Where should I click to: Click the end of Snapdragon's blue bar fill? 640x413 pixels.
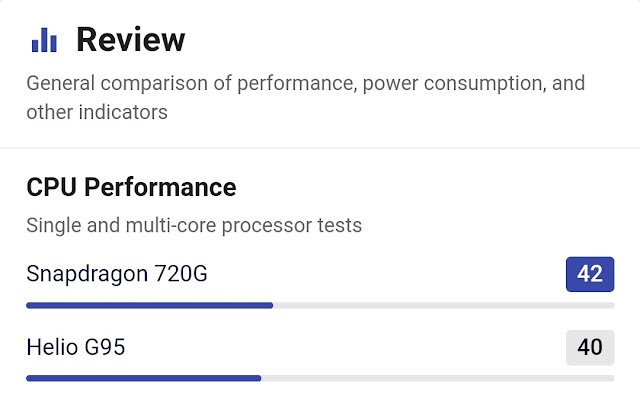(270, 305)
